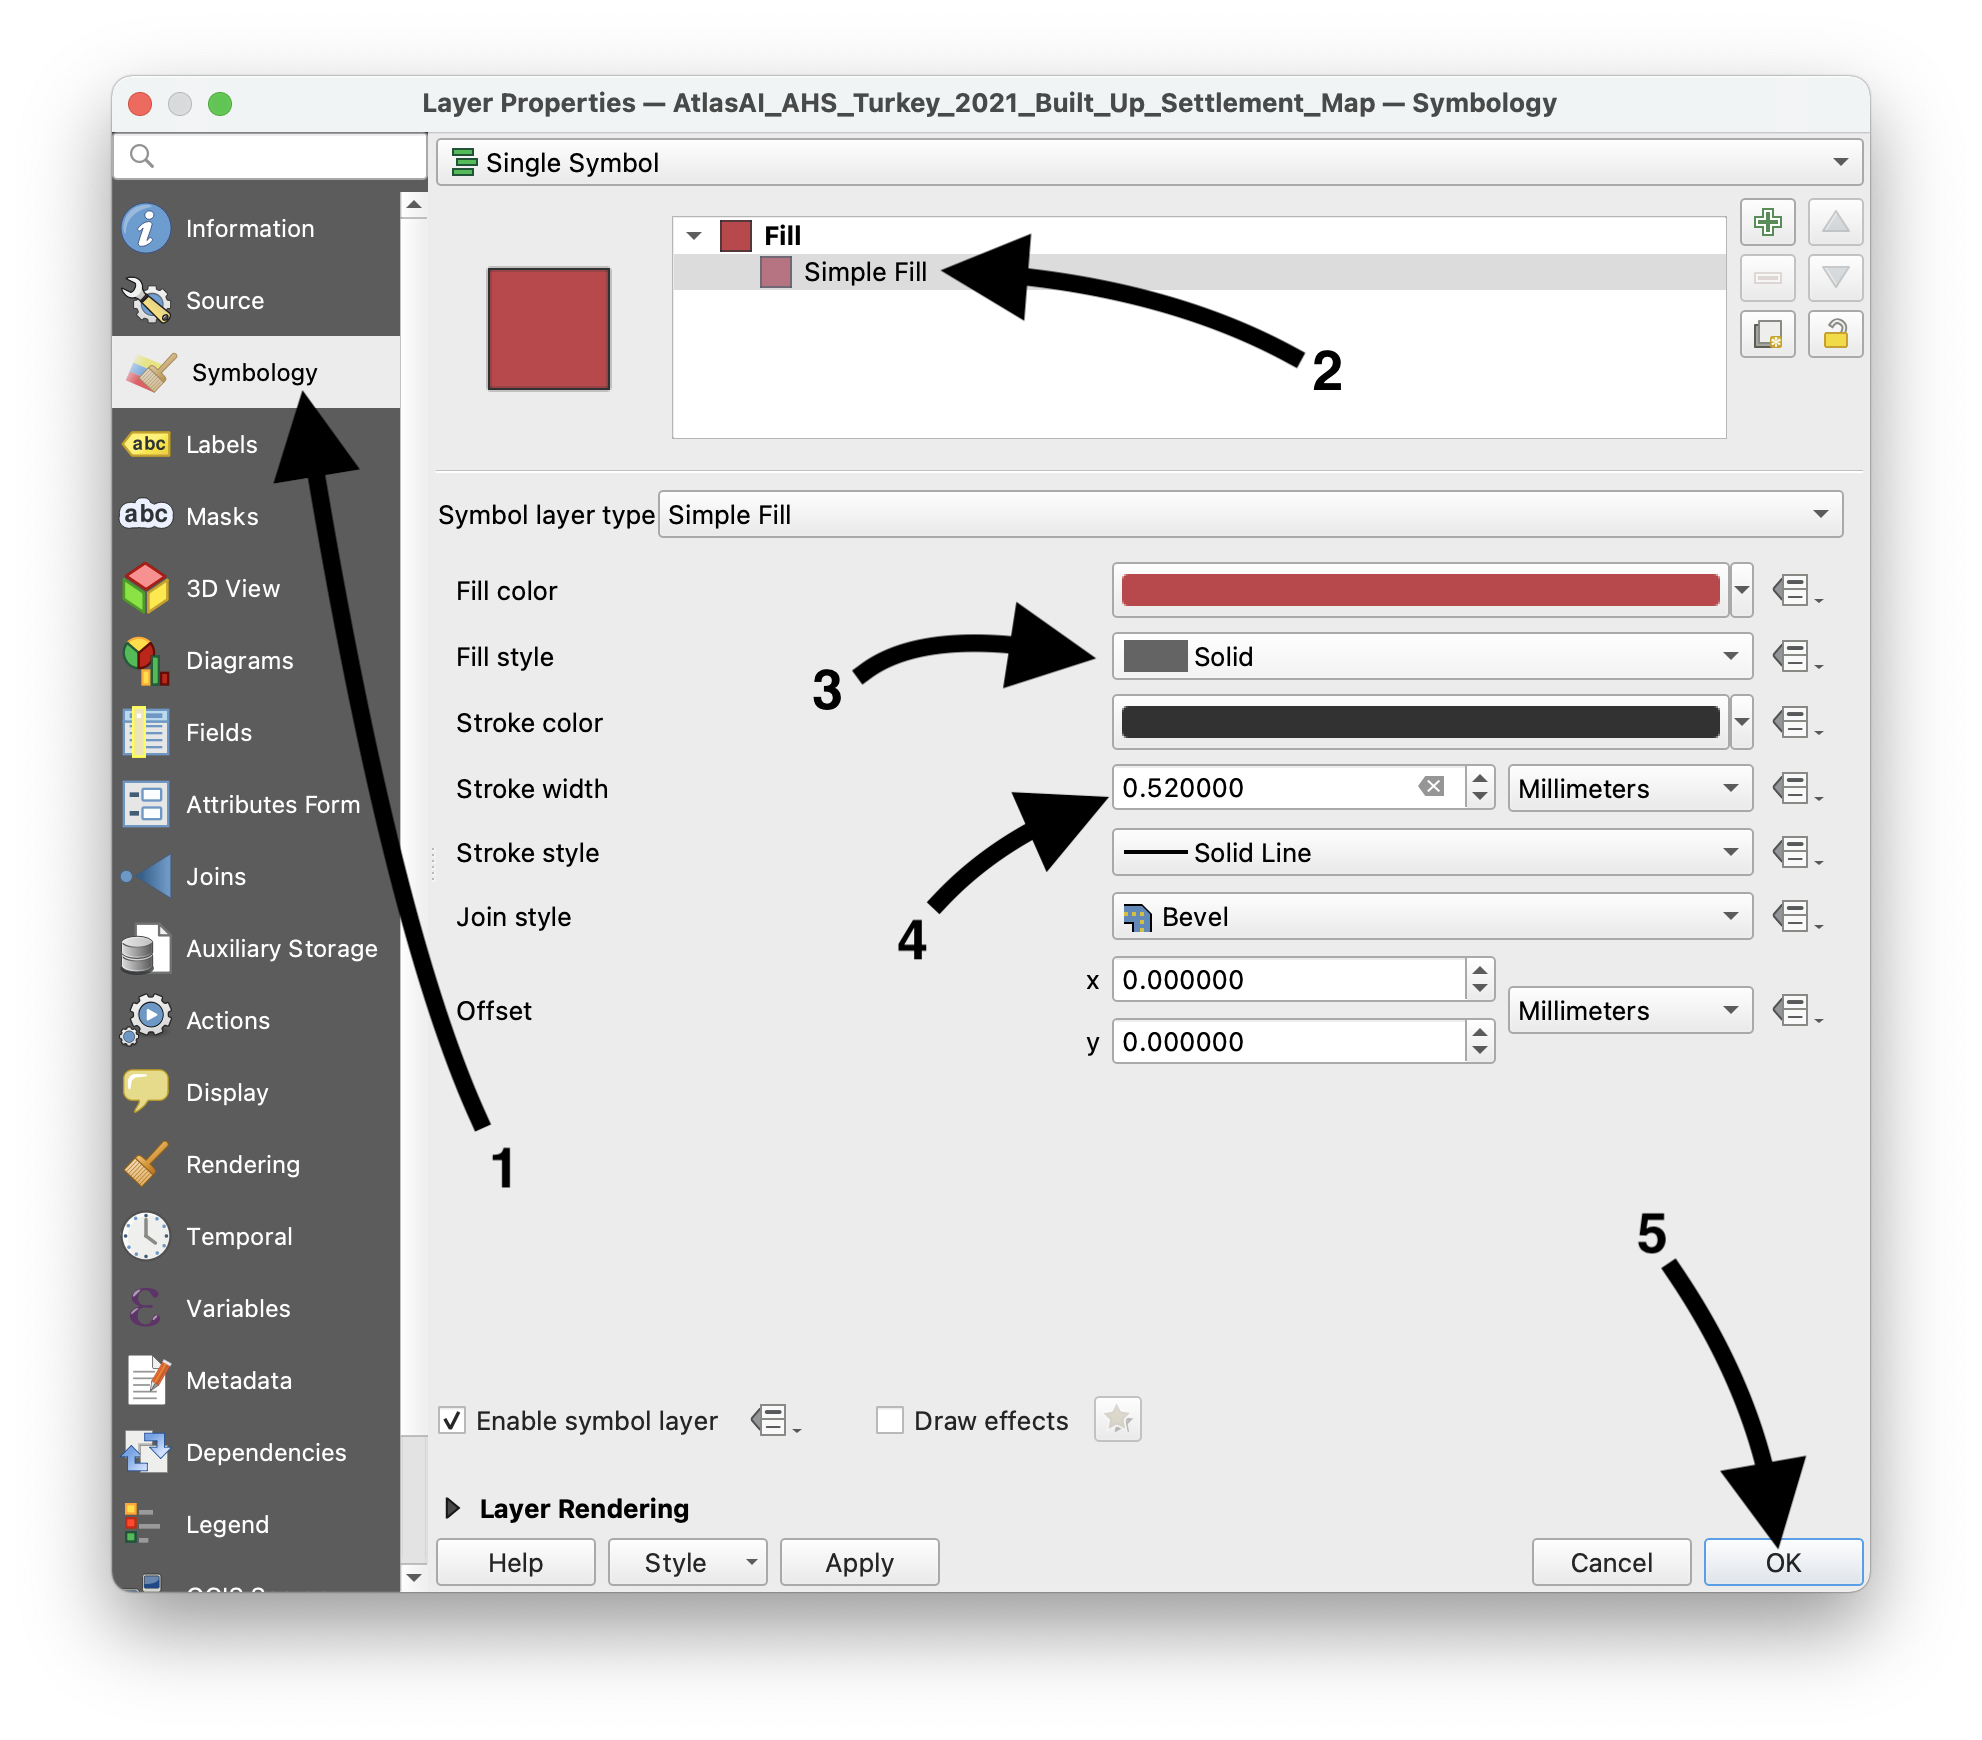Click the Apply button
Screen dimensions: 1982x1740
pos(859,1562)
